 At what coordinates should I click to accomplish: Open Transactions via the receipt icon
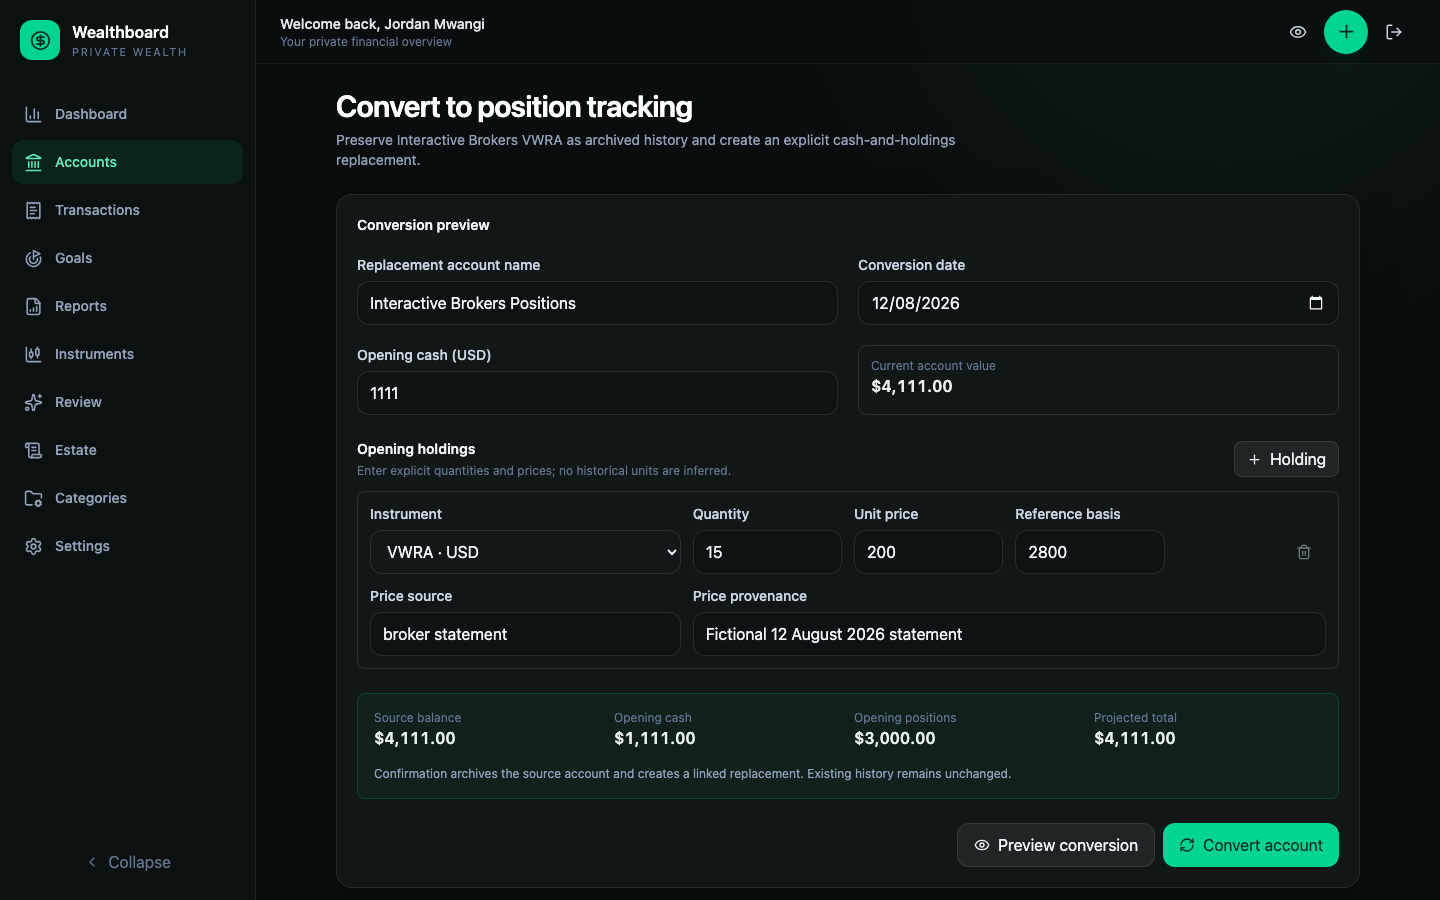point(33,210)
